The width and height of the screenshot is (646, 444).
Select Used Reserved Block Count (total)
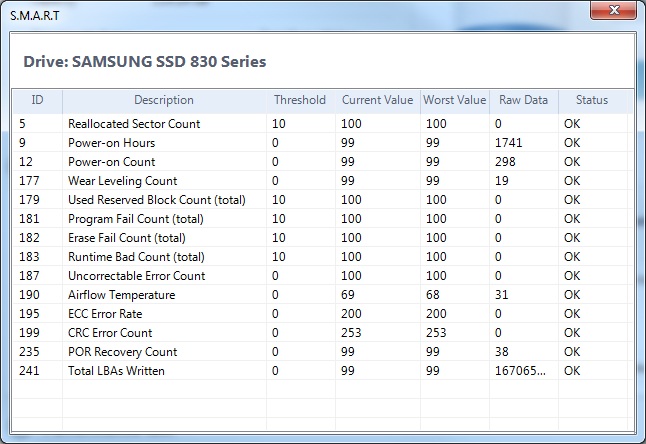(323, 200)
